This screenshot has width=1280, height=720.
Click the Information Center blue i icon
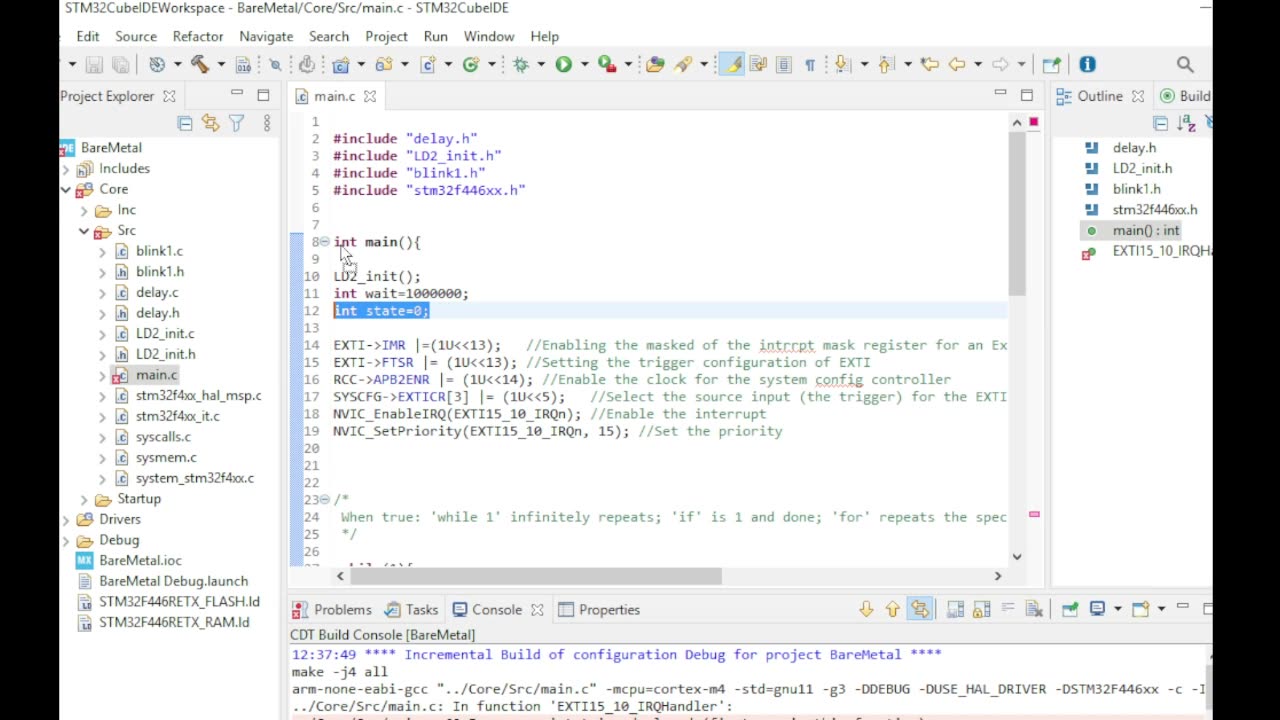[1087, 64]
